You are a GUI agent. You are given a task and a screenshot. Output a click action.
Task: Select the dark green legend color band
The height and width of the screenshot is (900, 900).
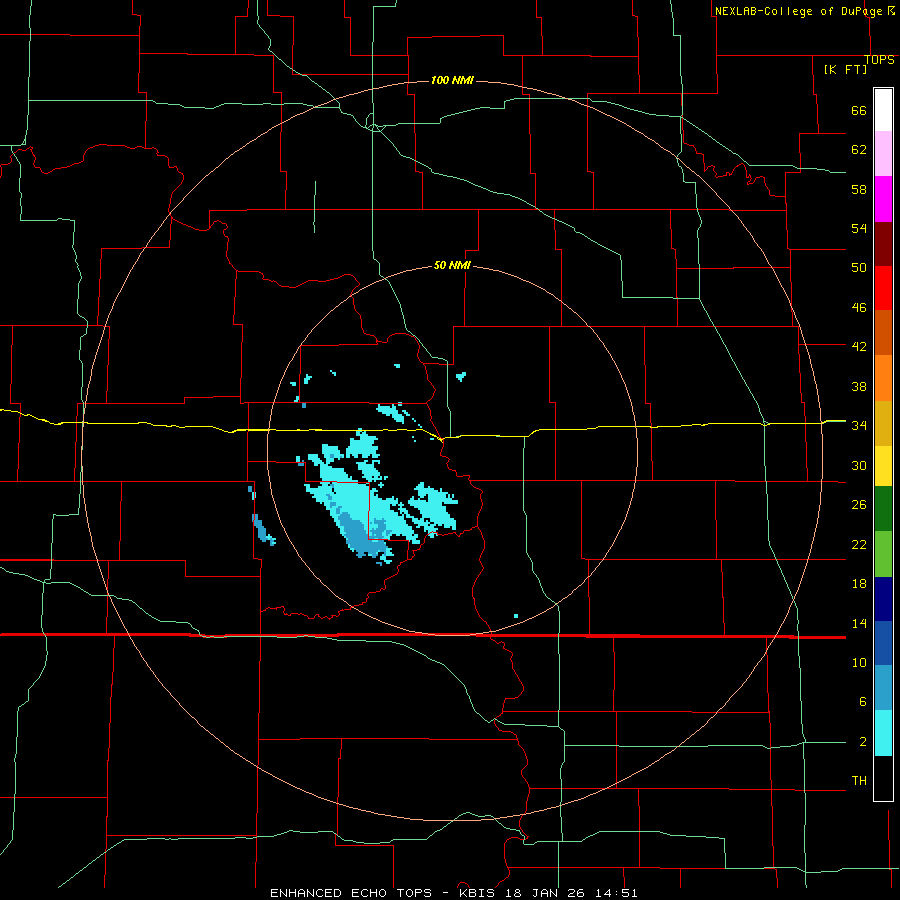click(x=883, y=509)
